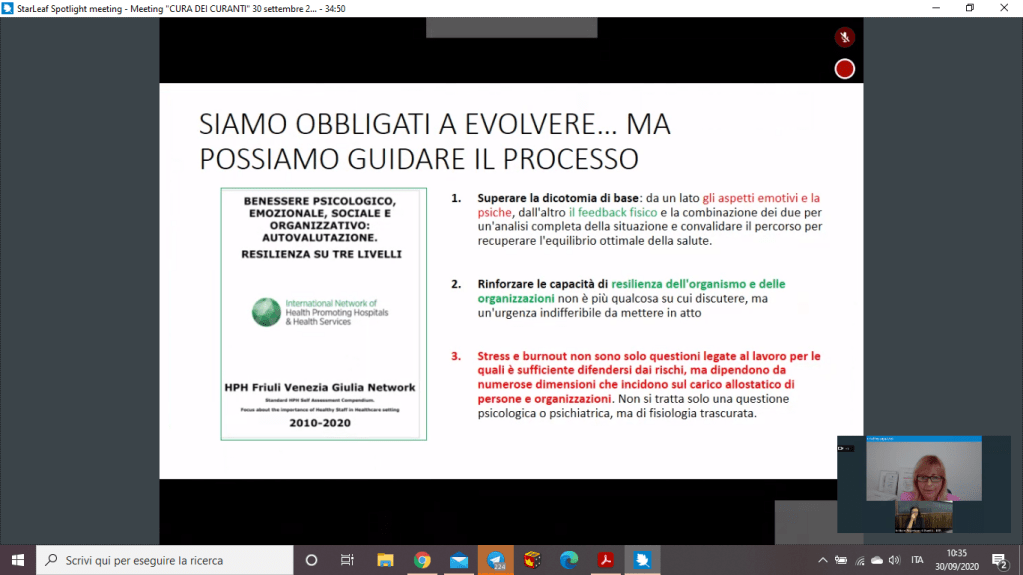This screenshot has width=1023, height=575.
Task: Open the Windows Start menu
Action: (17, 560)
